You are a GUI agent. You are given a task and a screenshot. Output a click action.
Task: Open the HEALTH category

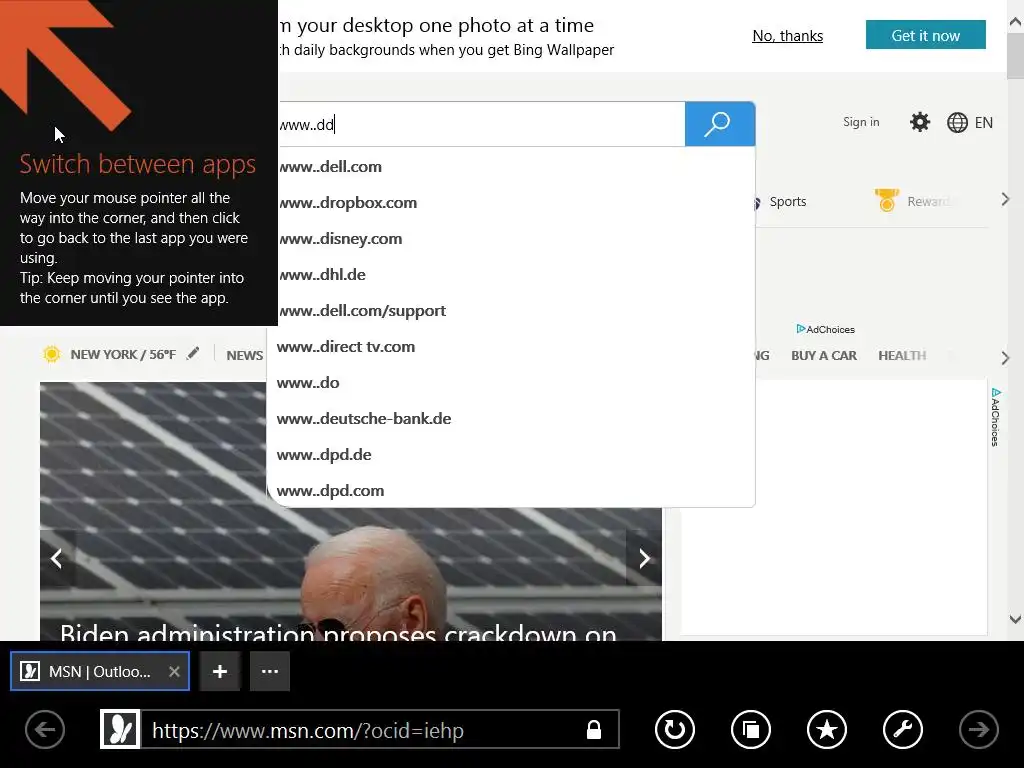coord(902,355)
